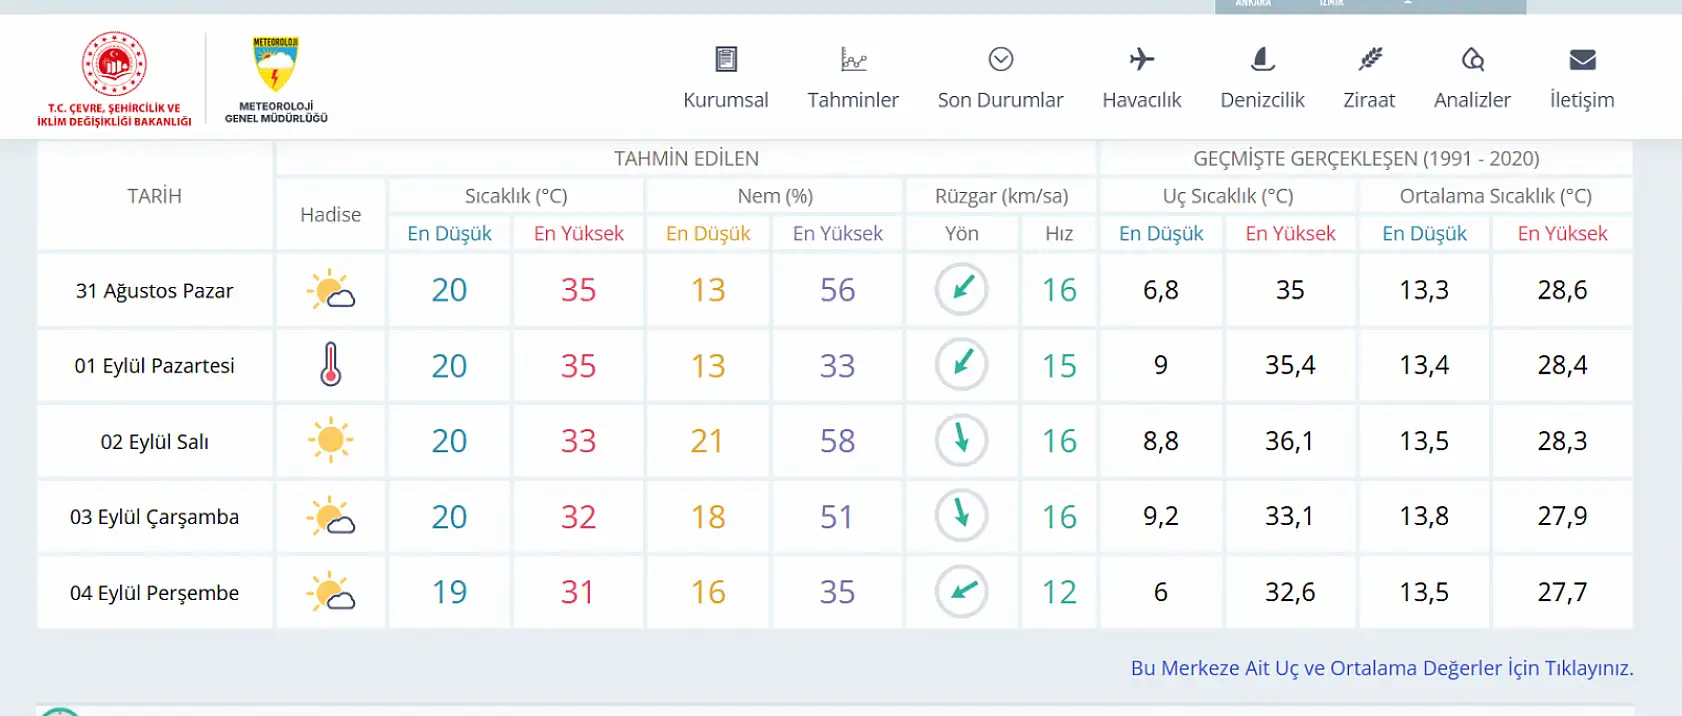Click the humidity value 56 for 31 Ağustos
Image resolution: width=1682 pixels, height=716 pixels.
coord(837,290)
